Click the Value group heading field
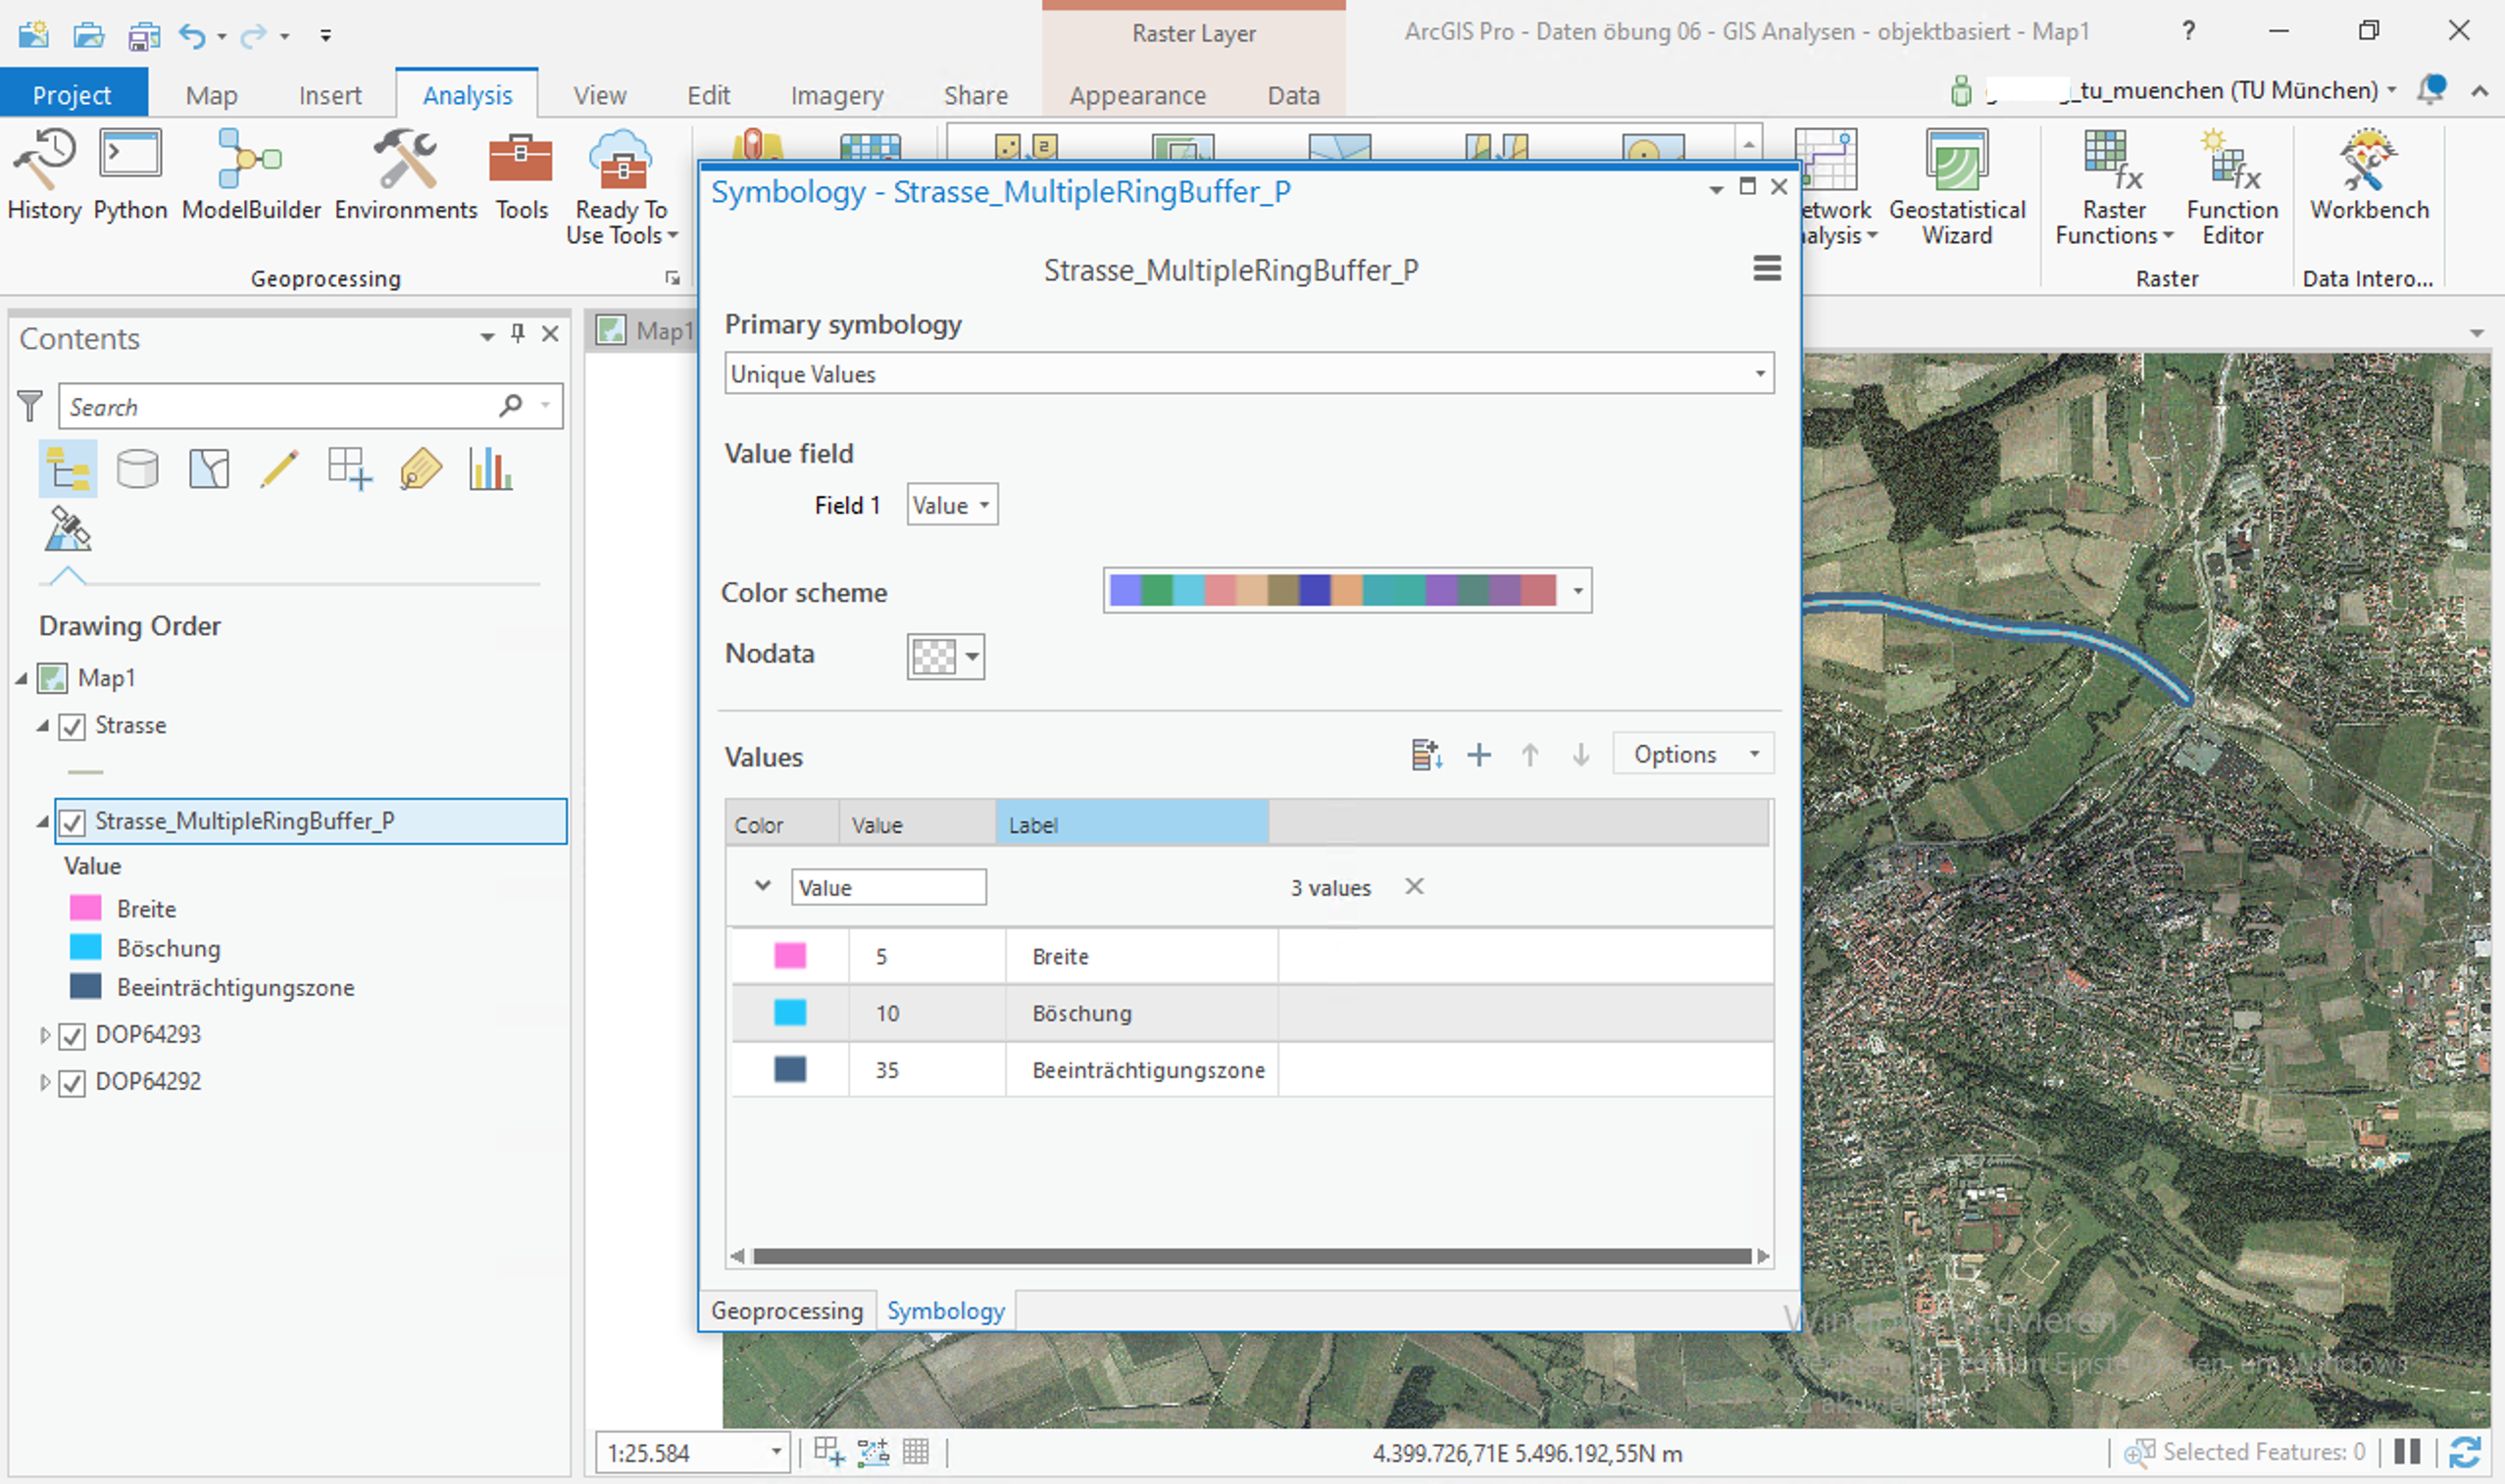The image size is (2505, 1484). pos(889,887)
